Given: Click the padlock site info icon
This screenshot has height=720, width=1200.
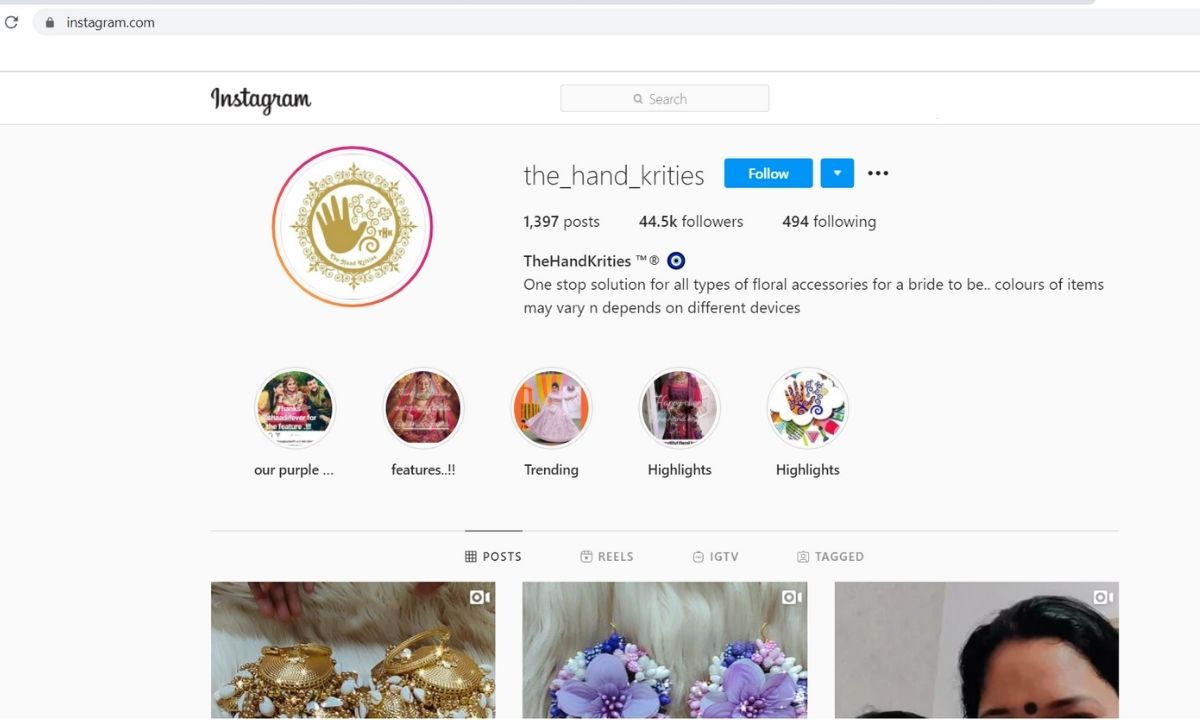Looking at the screenshot, I should [x=49, y=22].
